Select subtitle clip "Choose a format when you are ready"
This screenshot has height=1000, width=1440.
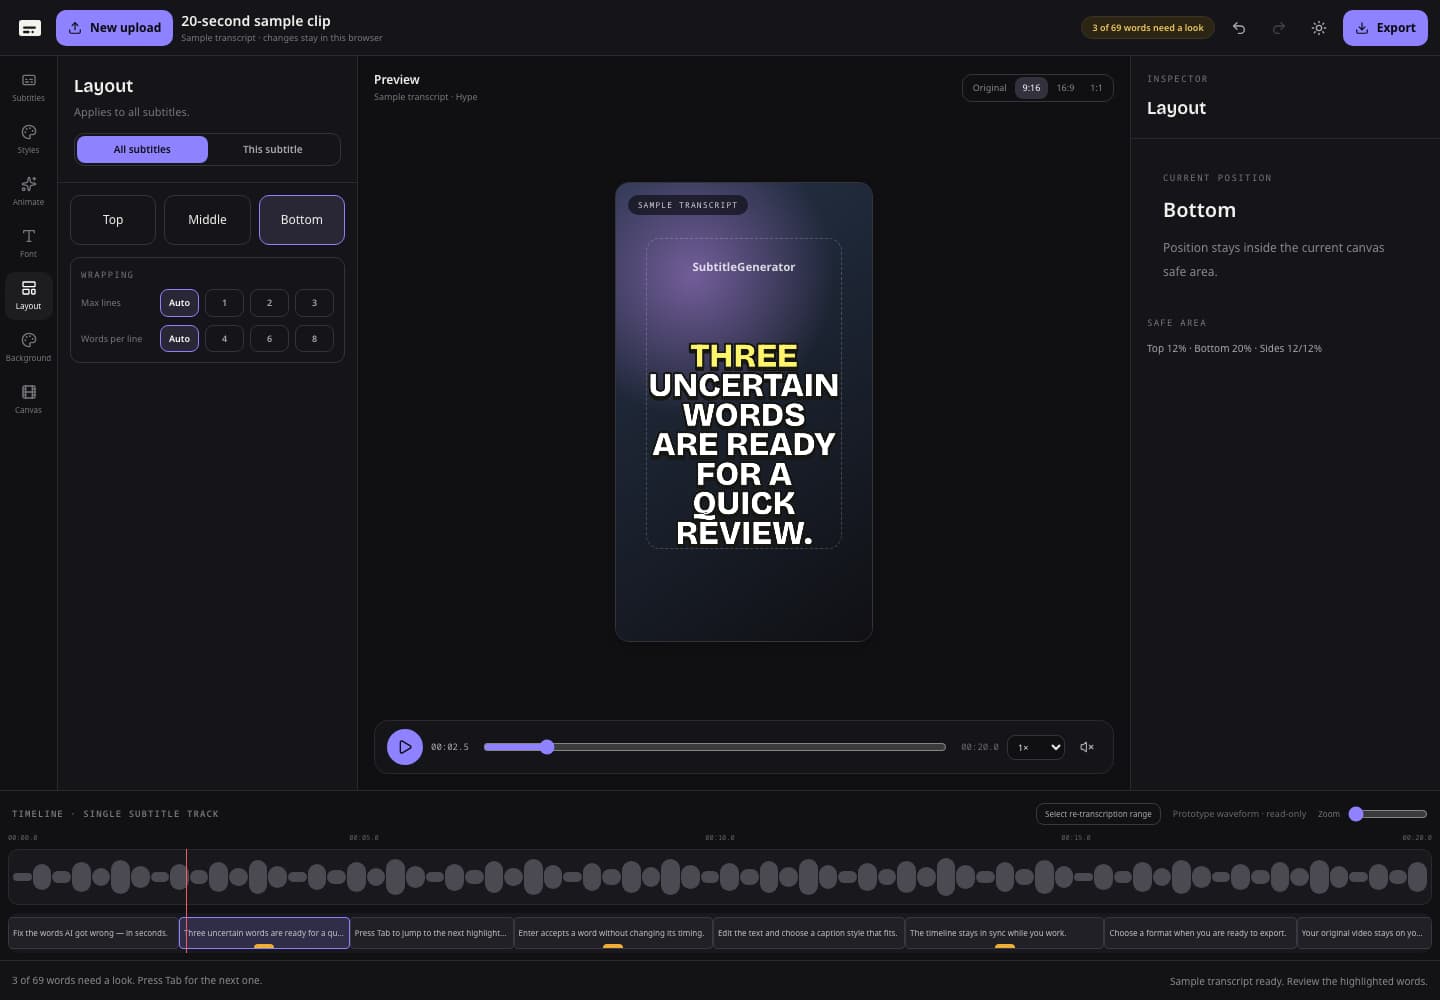pos(1200,933)
